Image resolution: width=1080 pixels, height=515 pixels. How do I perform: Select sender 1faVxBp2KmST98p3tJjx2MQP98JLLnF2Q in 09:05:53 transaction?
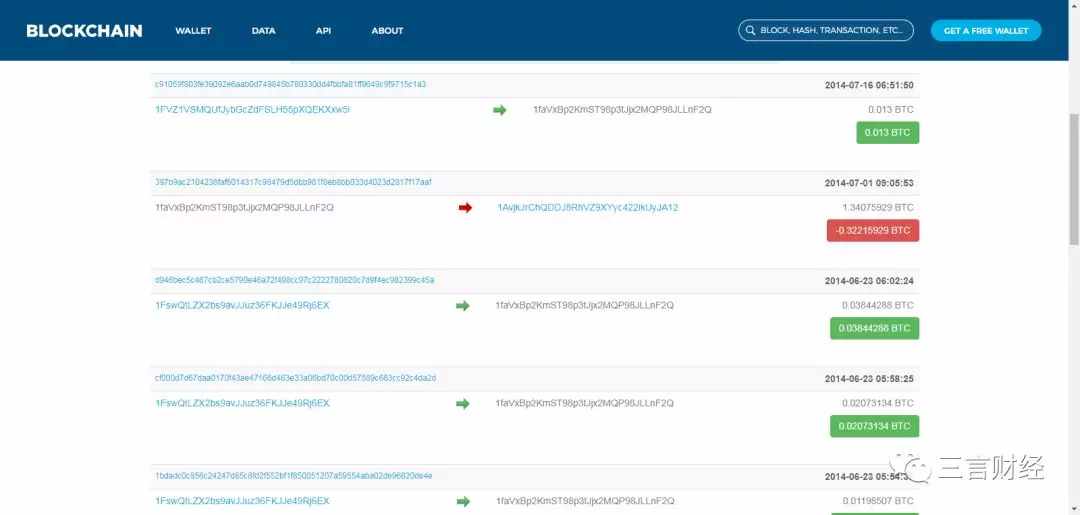[245, 207]
